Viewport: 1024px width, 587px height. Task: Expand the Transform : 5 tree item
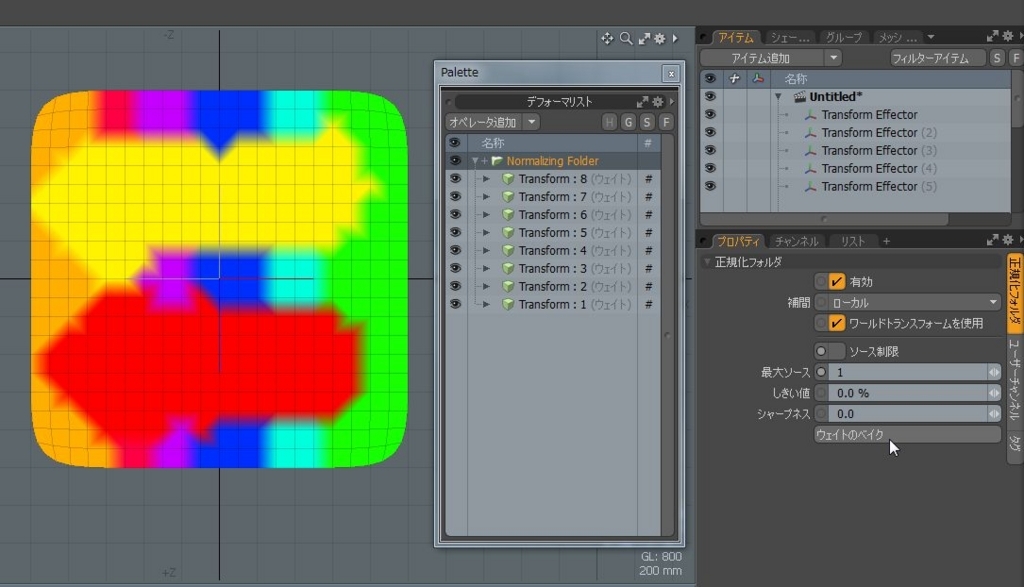[x=486, y=232]
